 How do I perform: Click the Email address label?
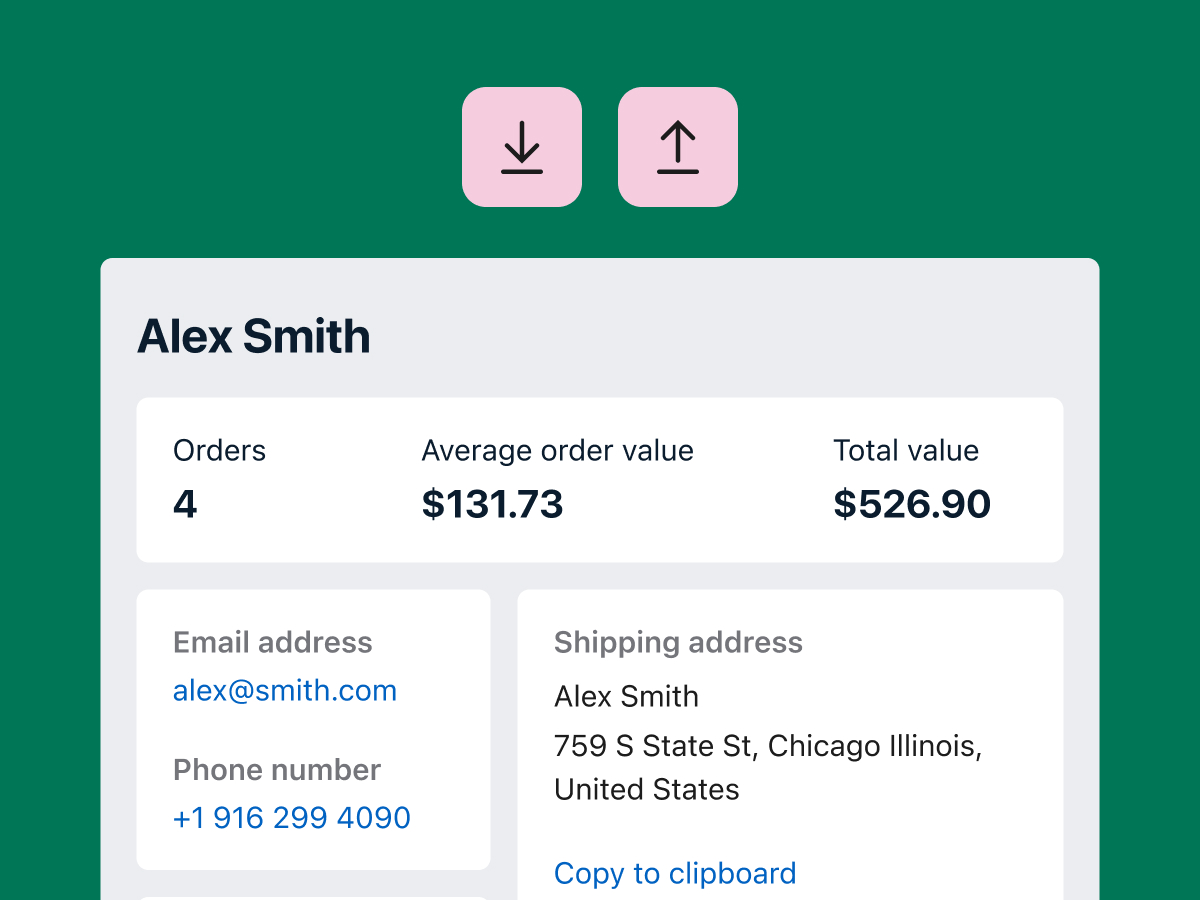pos(273,642)
